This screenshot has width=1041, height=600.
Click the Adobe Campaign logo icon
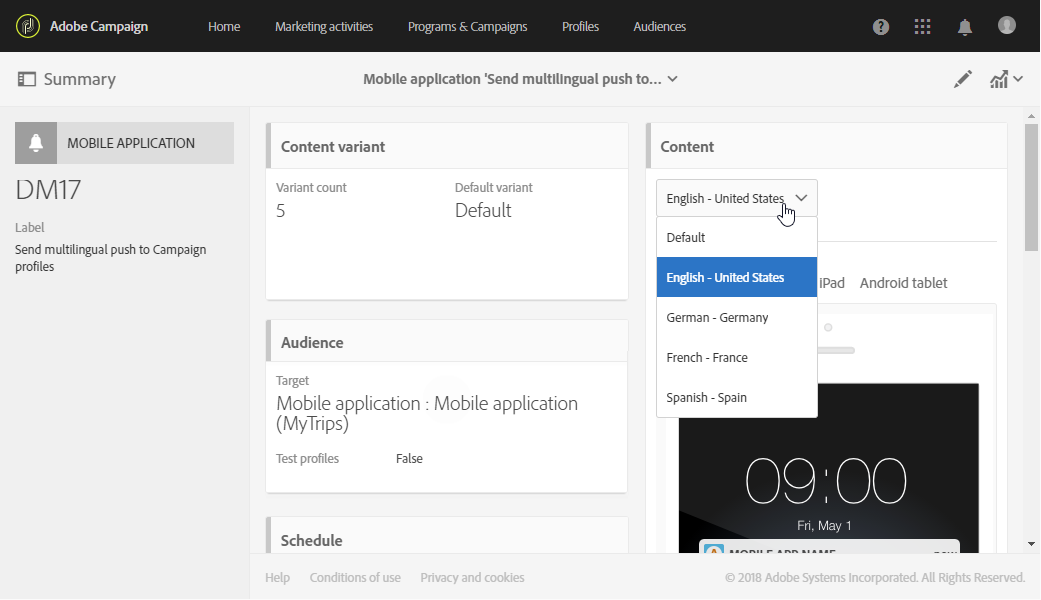28,27
